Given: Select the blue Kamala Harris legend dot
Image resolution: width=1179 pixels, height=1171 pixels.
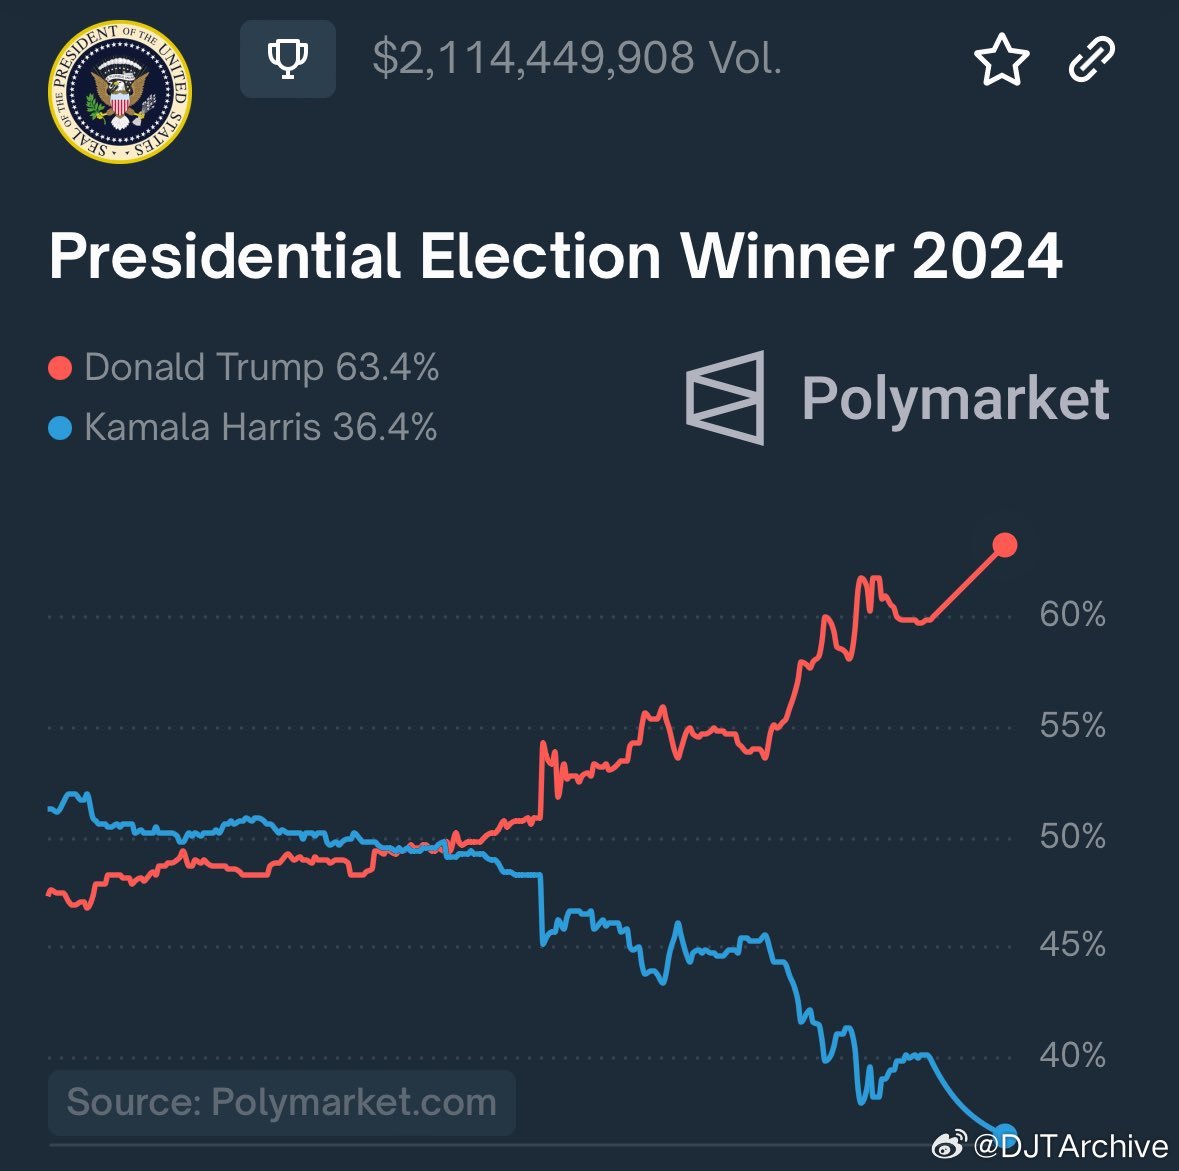Looking at the screenshot, I should click(60, 429).
